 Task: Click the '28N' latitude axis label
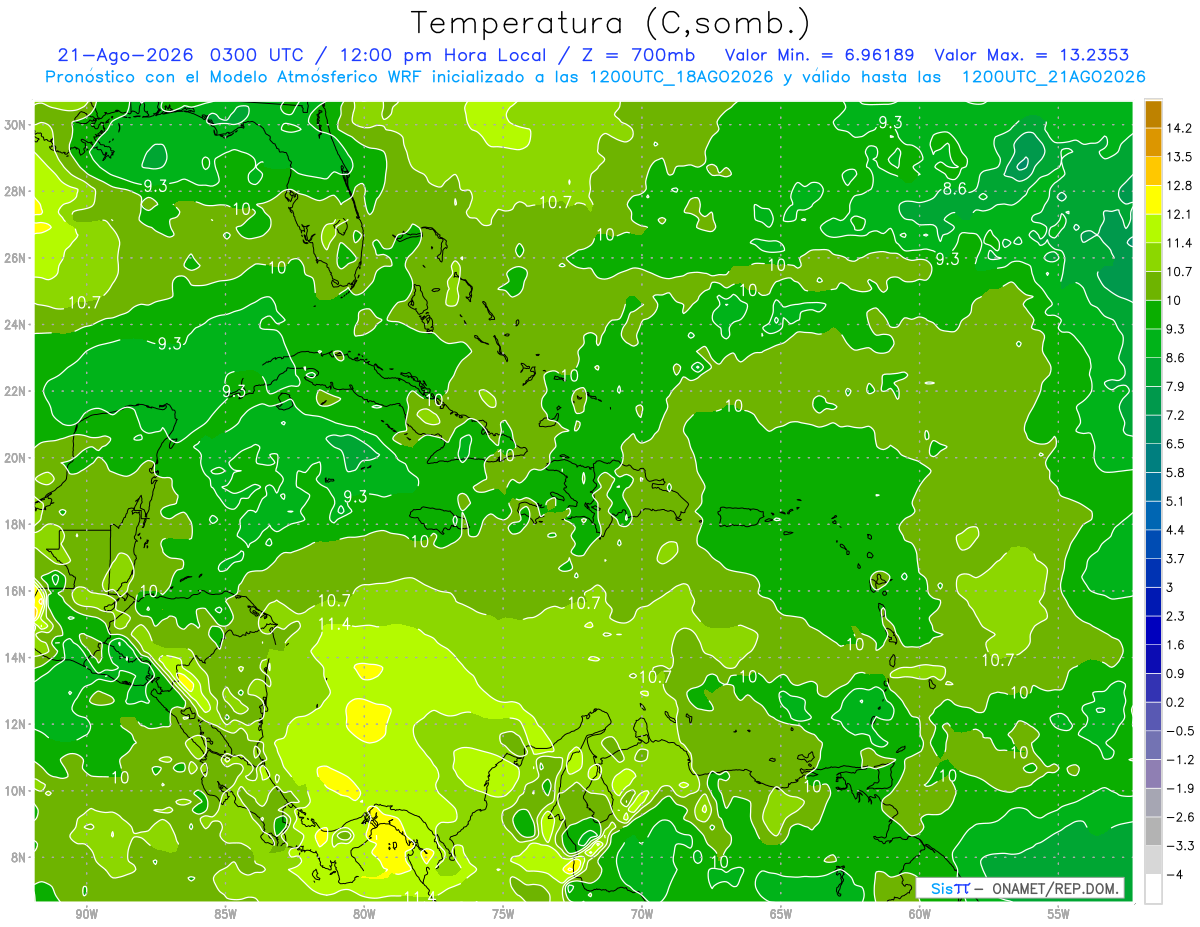pos(15,191)
